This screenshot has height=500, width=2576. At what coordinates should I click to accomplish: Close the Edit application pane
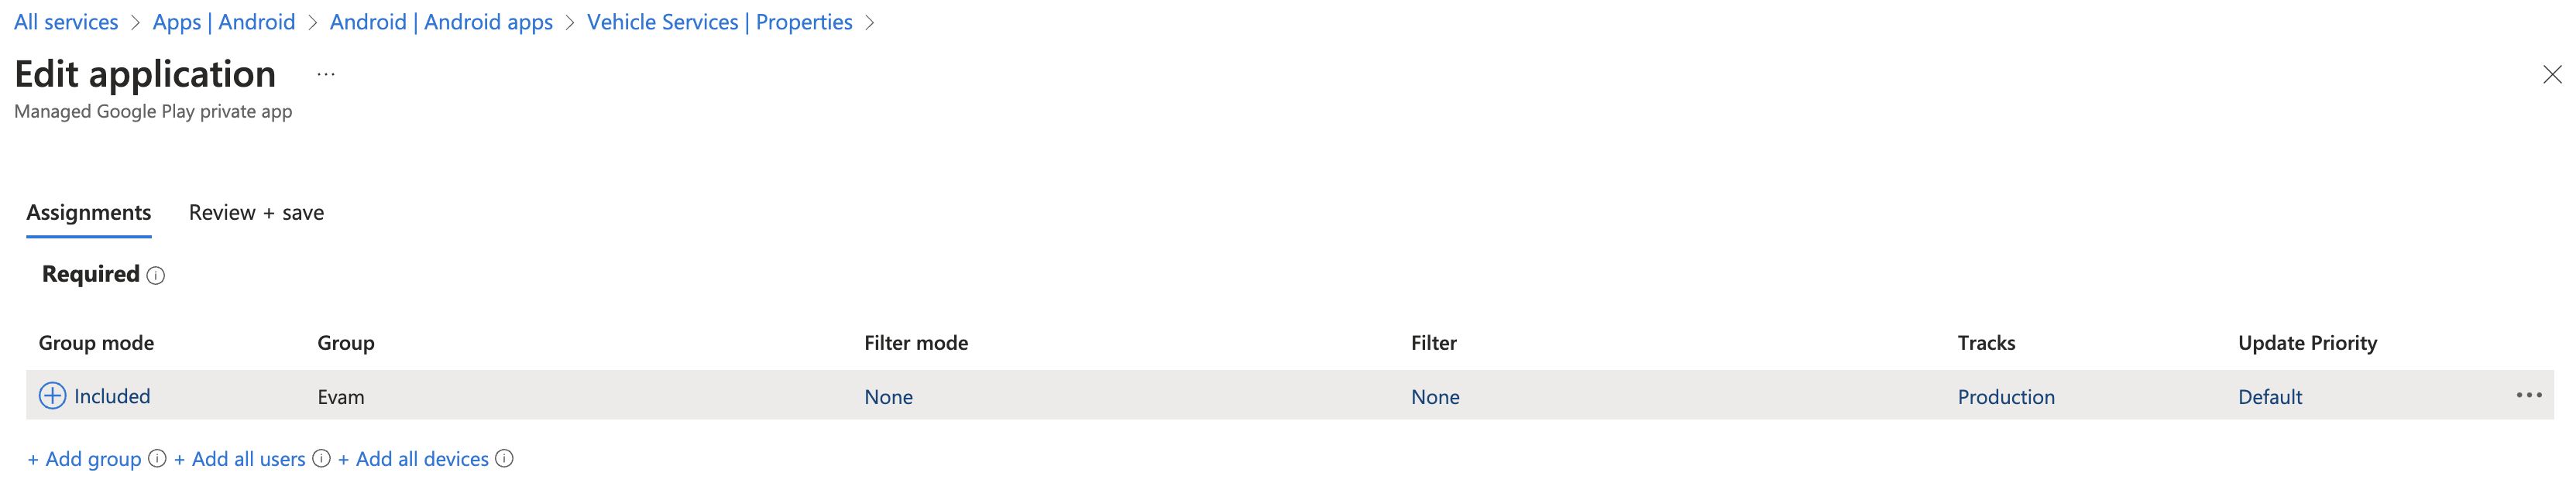click(2552, 74)
